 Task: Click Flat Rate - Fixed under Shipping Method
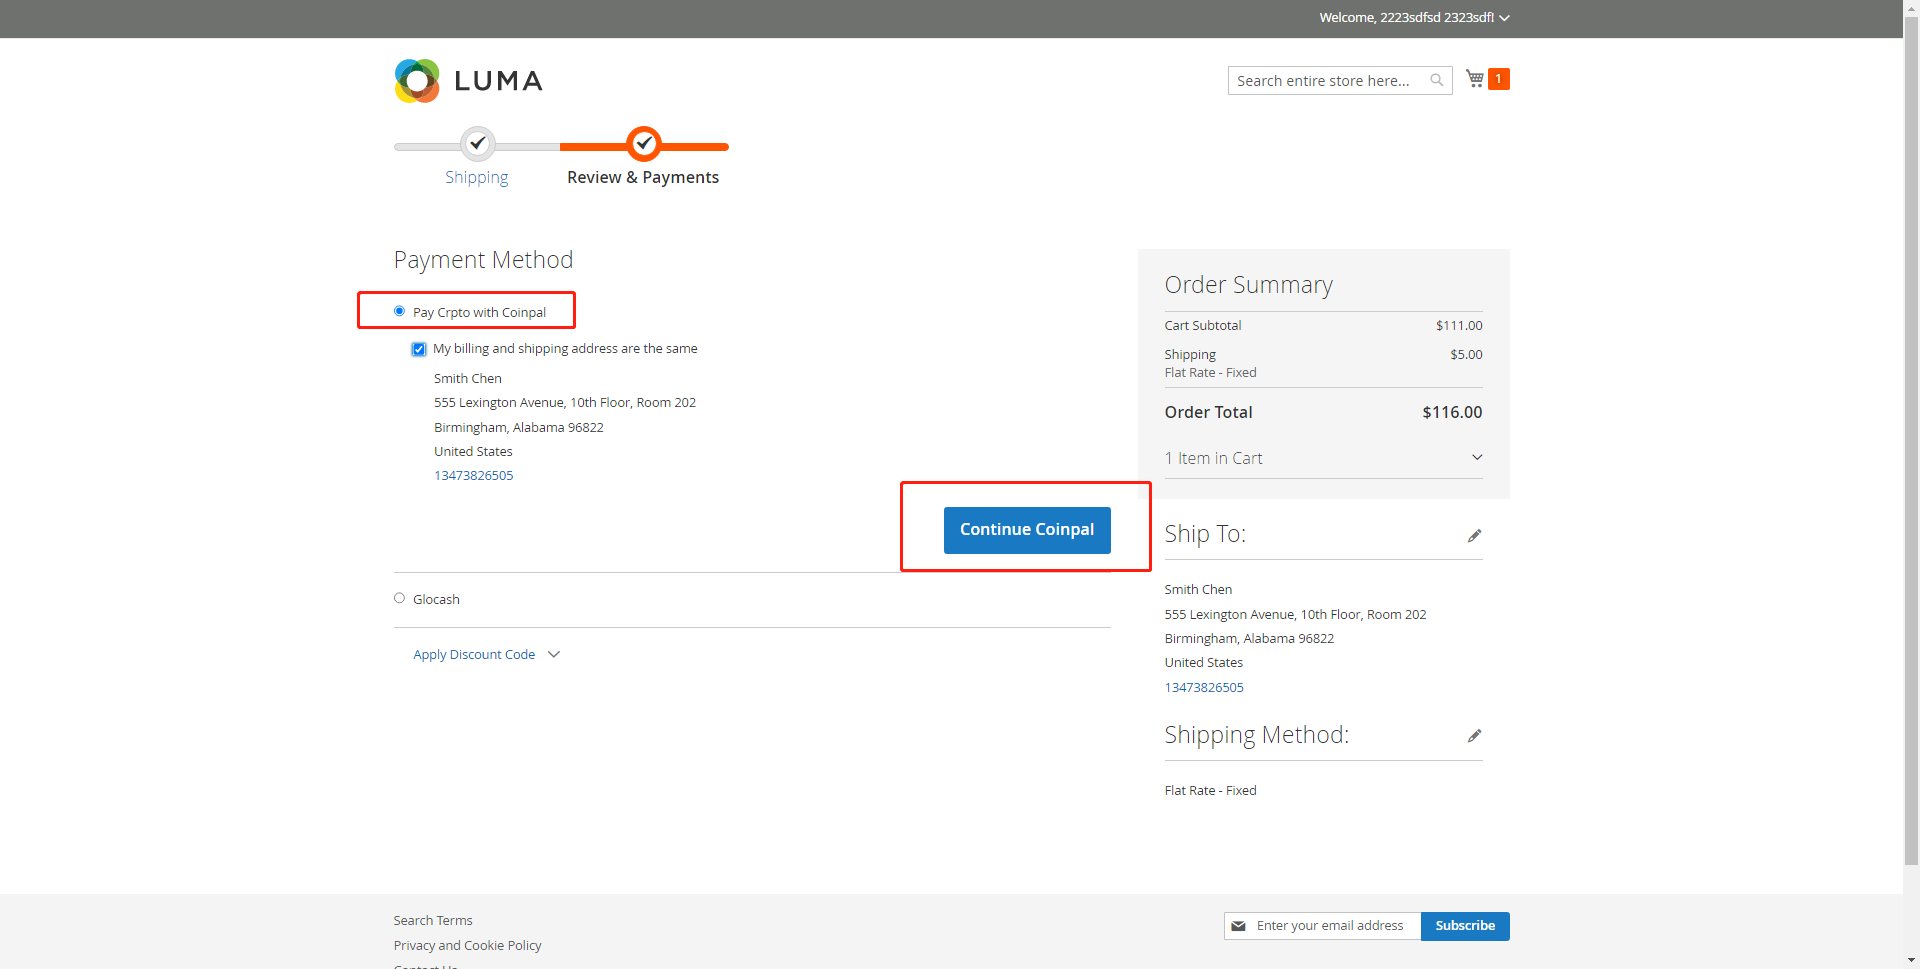click(x=1210, y=791)
